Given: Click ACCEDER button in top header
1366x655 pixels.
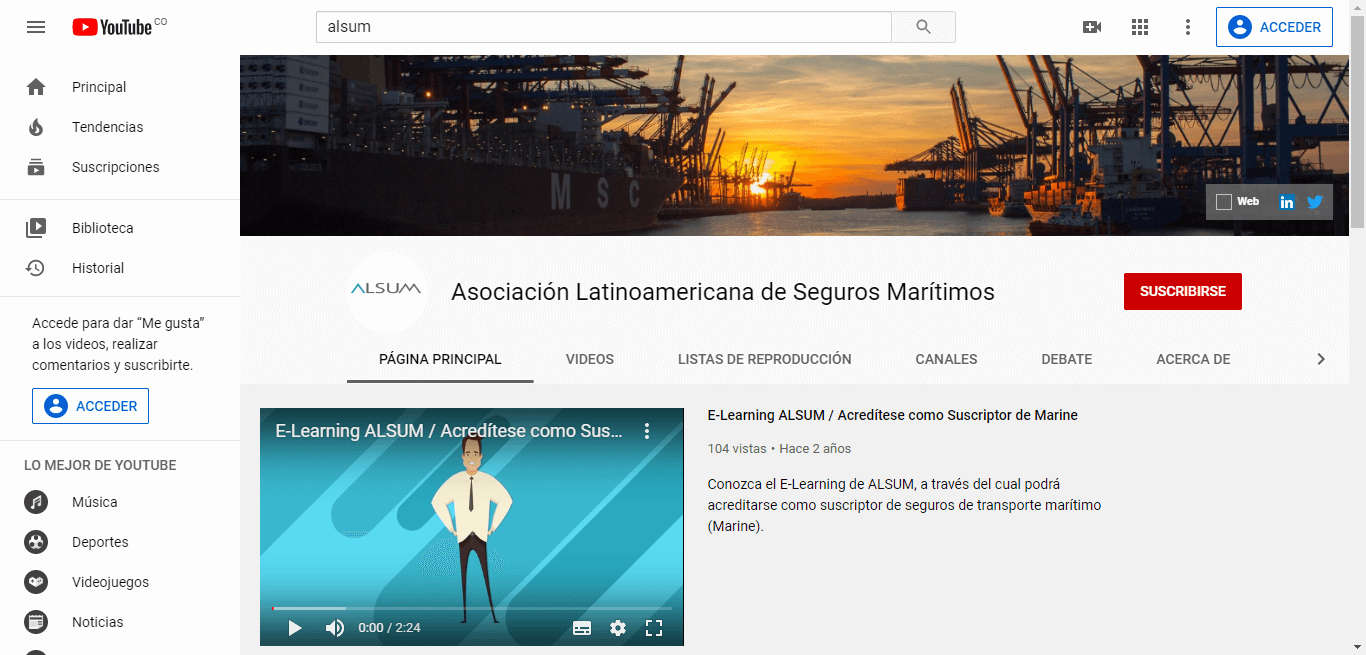Looking at the screenshot, I should click(1275, 27).
